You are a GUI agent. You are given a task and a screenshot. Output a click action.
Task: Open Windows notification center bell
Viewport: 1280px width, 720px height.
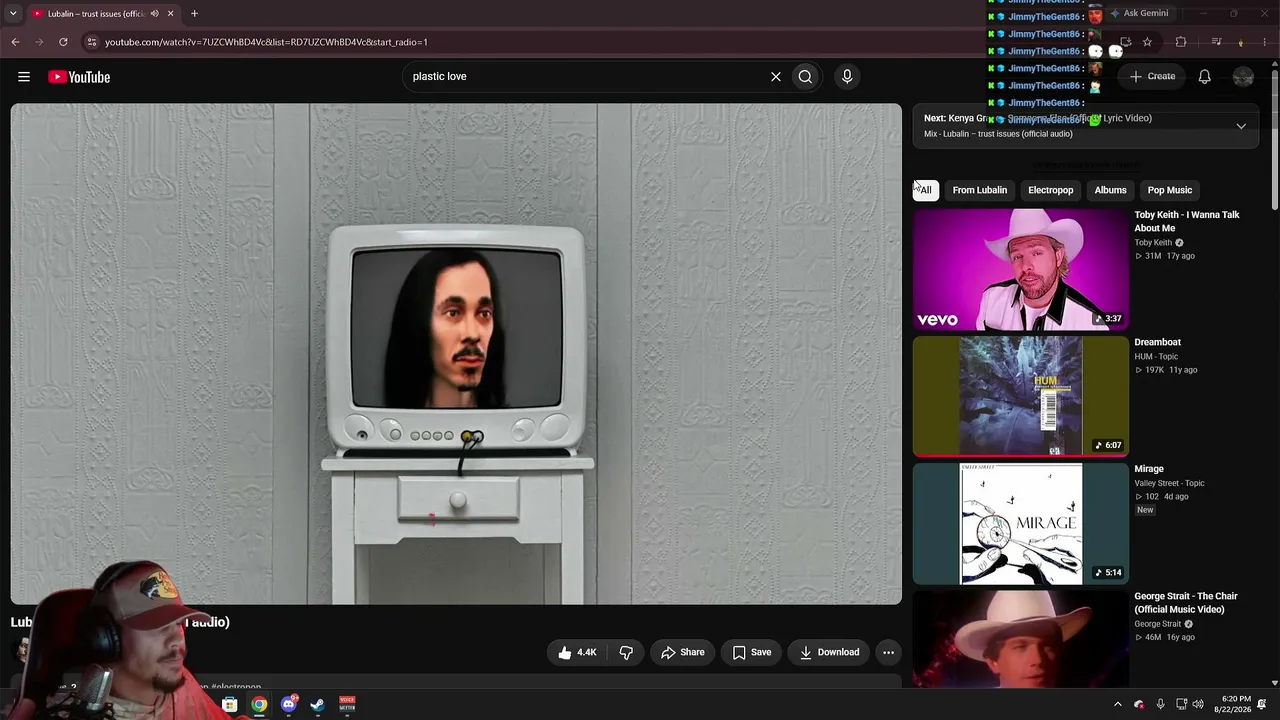tap(1263, 705)
